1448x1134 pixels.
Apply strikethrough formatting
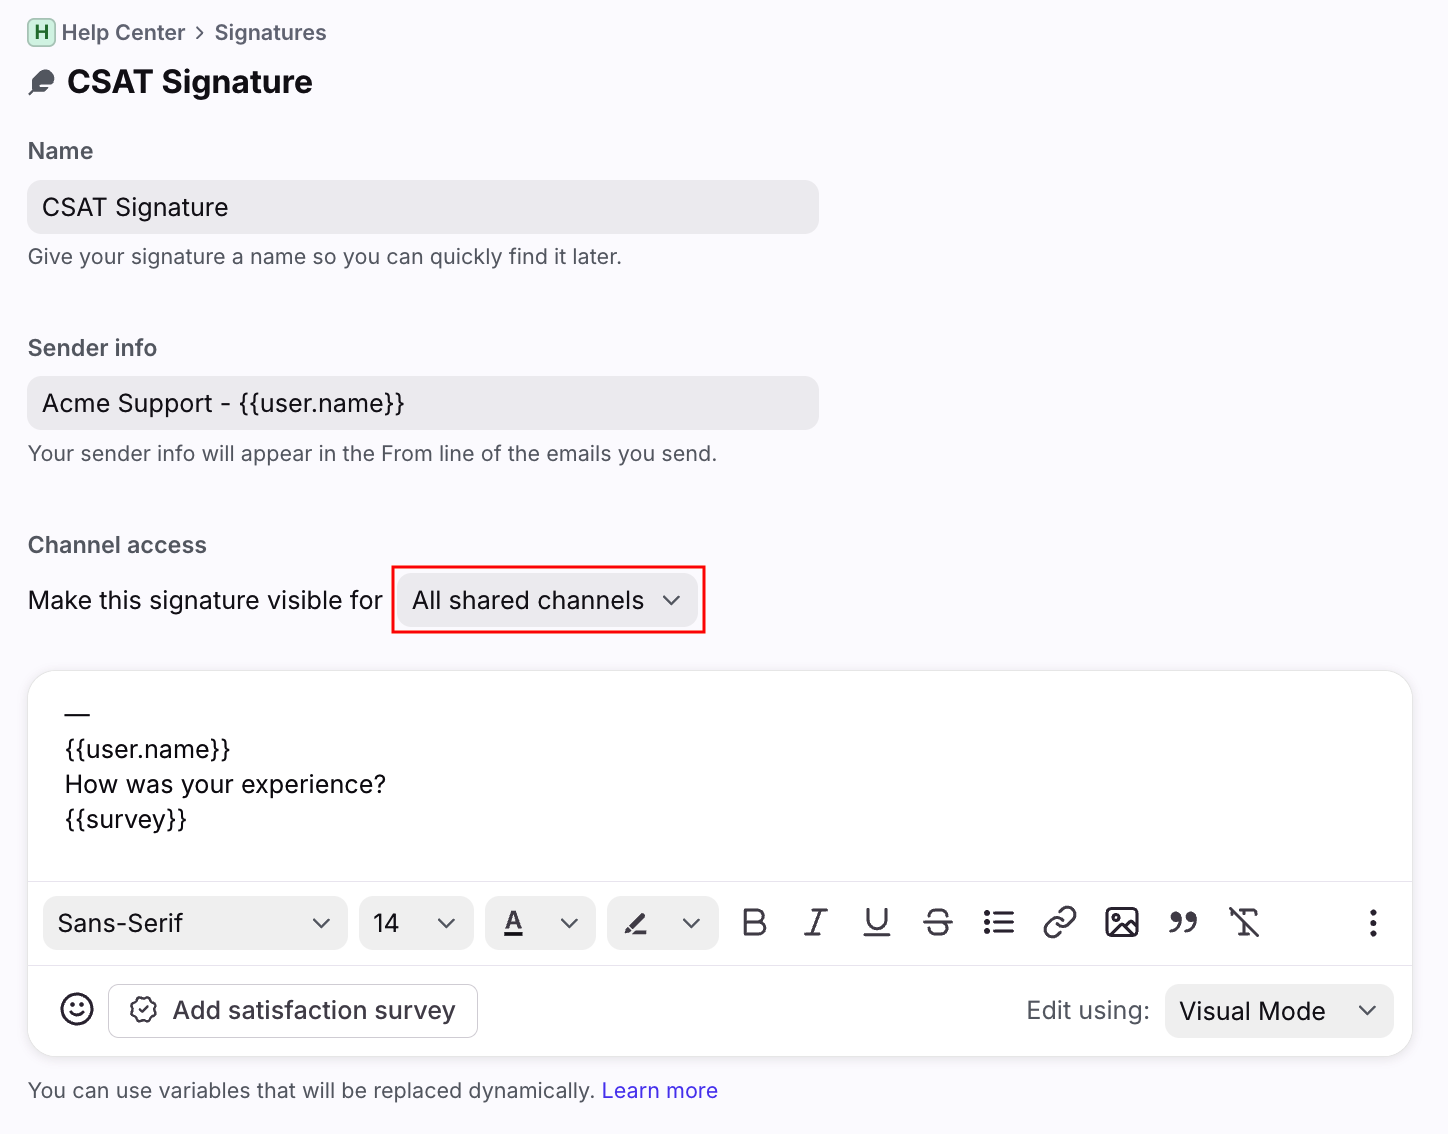tap(938, 922)
